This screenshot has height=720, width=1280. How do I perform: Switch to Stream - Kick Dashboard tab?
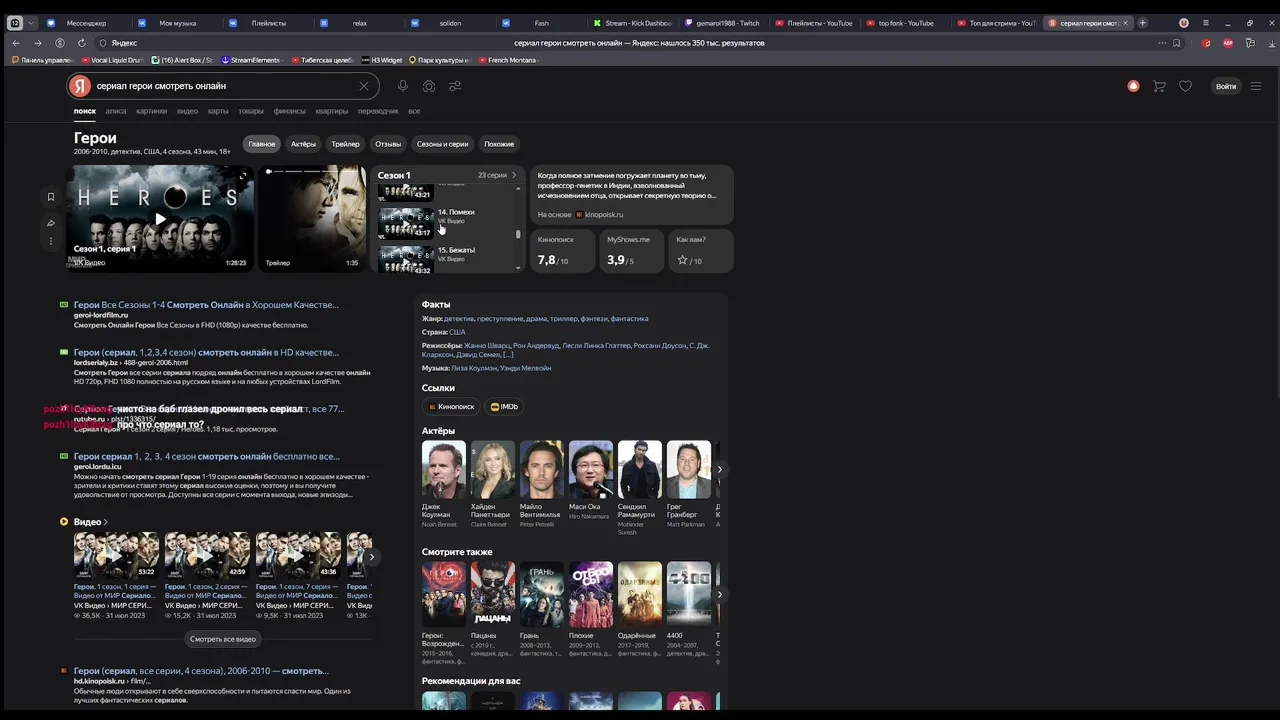coord(631,23)
